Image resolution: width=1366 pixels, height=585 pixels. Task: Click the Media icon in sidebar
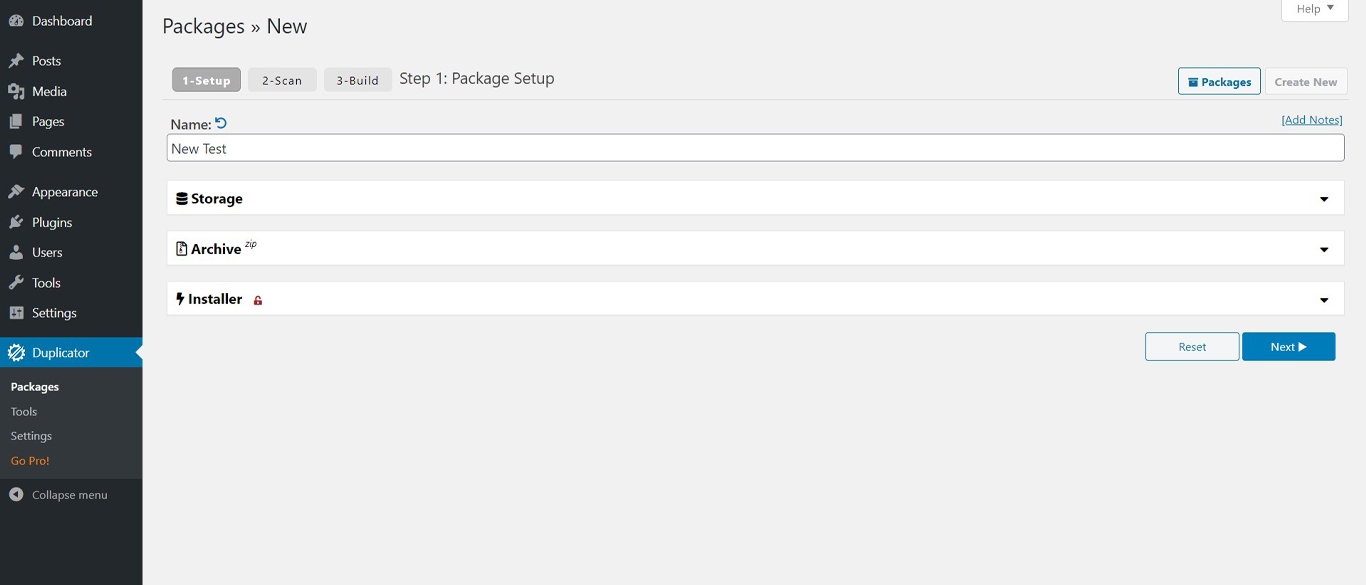click(16, 91)
